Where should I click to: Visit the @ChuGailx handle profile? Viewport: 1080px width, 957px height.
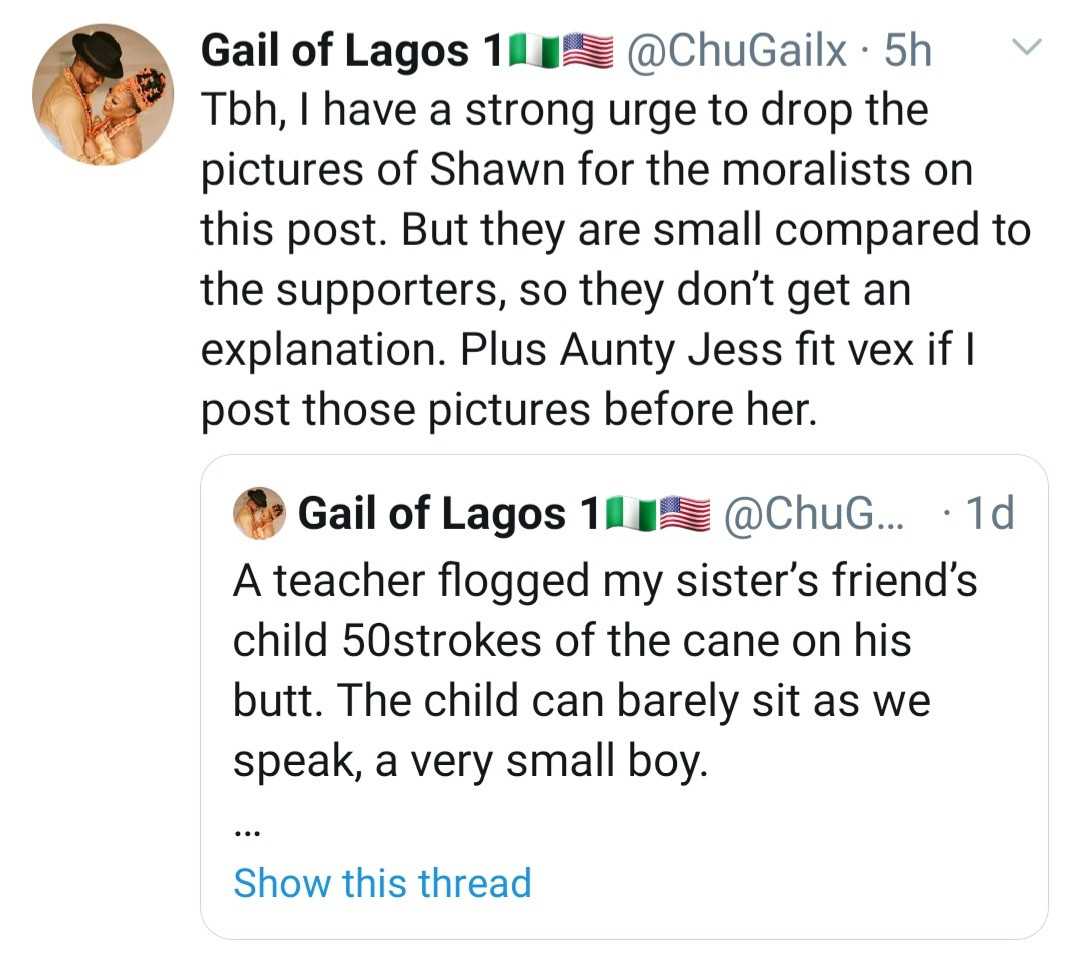point(736,51)
